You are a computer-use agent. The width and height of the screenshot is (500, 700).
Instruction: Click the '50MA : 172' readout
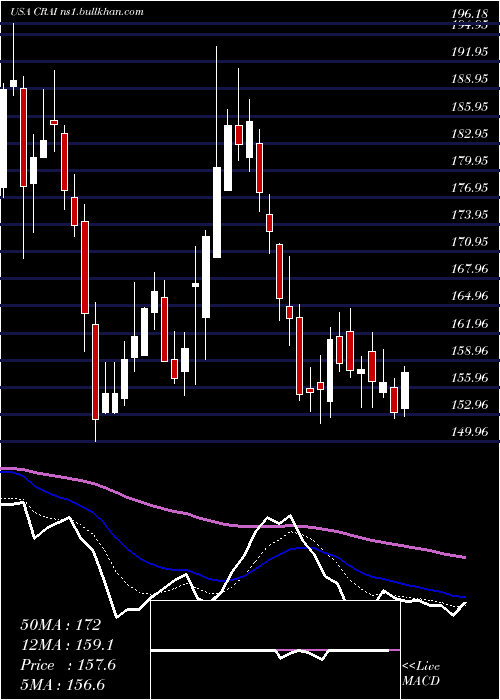[61, 625]
